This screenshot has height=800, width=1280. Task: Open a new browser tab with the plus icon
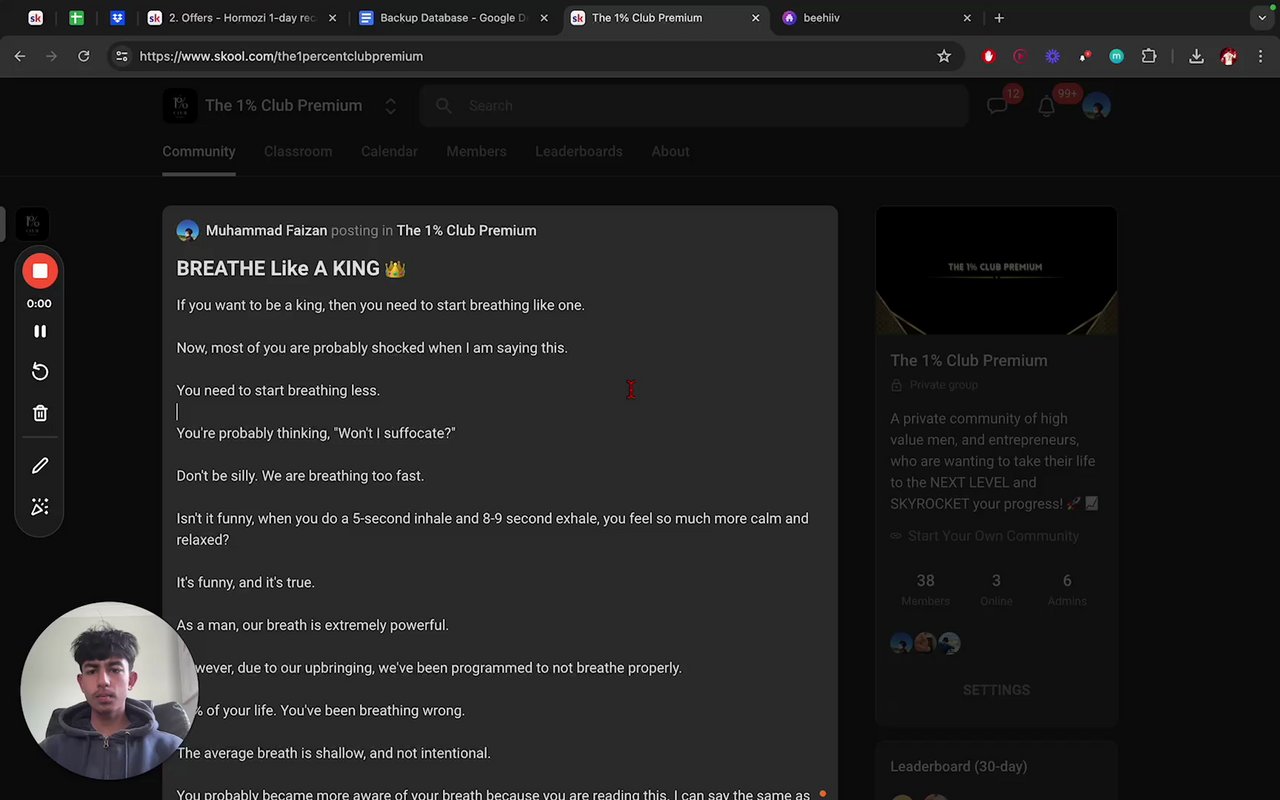pyautogui.click(x=999, y=17)
